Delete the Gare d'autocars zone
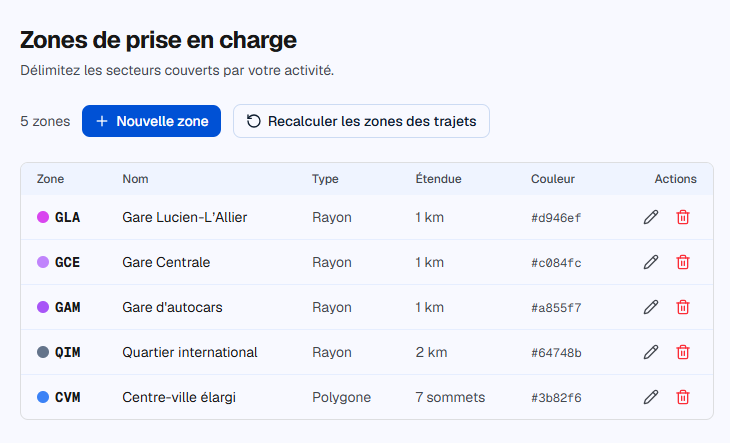 pos(683,307)
